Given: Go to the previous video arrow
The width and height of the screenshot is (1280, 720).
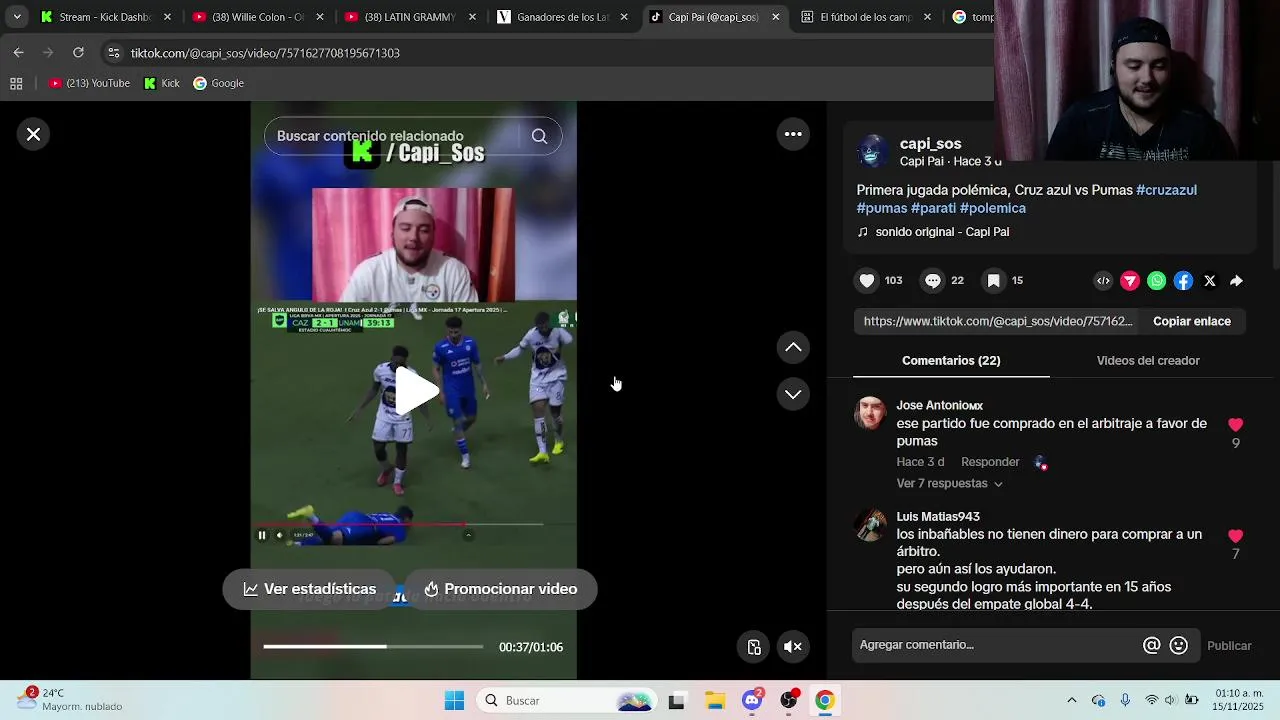Looking at the screenshot, I should click(793, 347).
